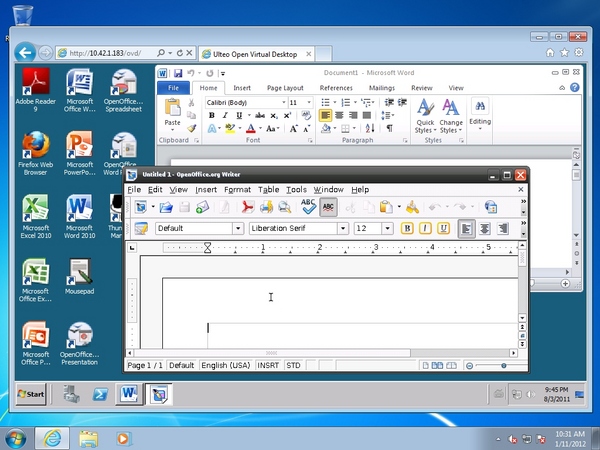Viewport: 600px width, 450px height.
Task: Toggle Align Left in Word Paragraph group
Action: point(325,115)
